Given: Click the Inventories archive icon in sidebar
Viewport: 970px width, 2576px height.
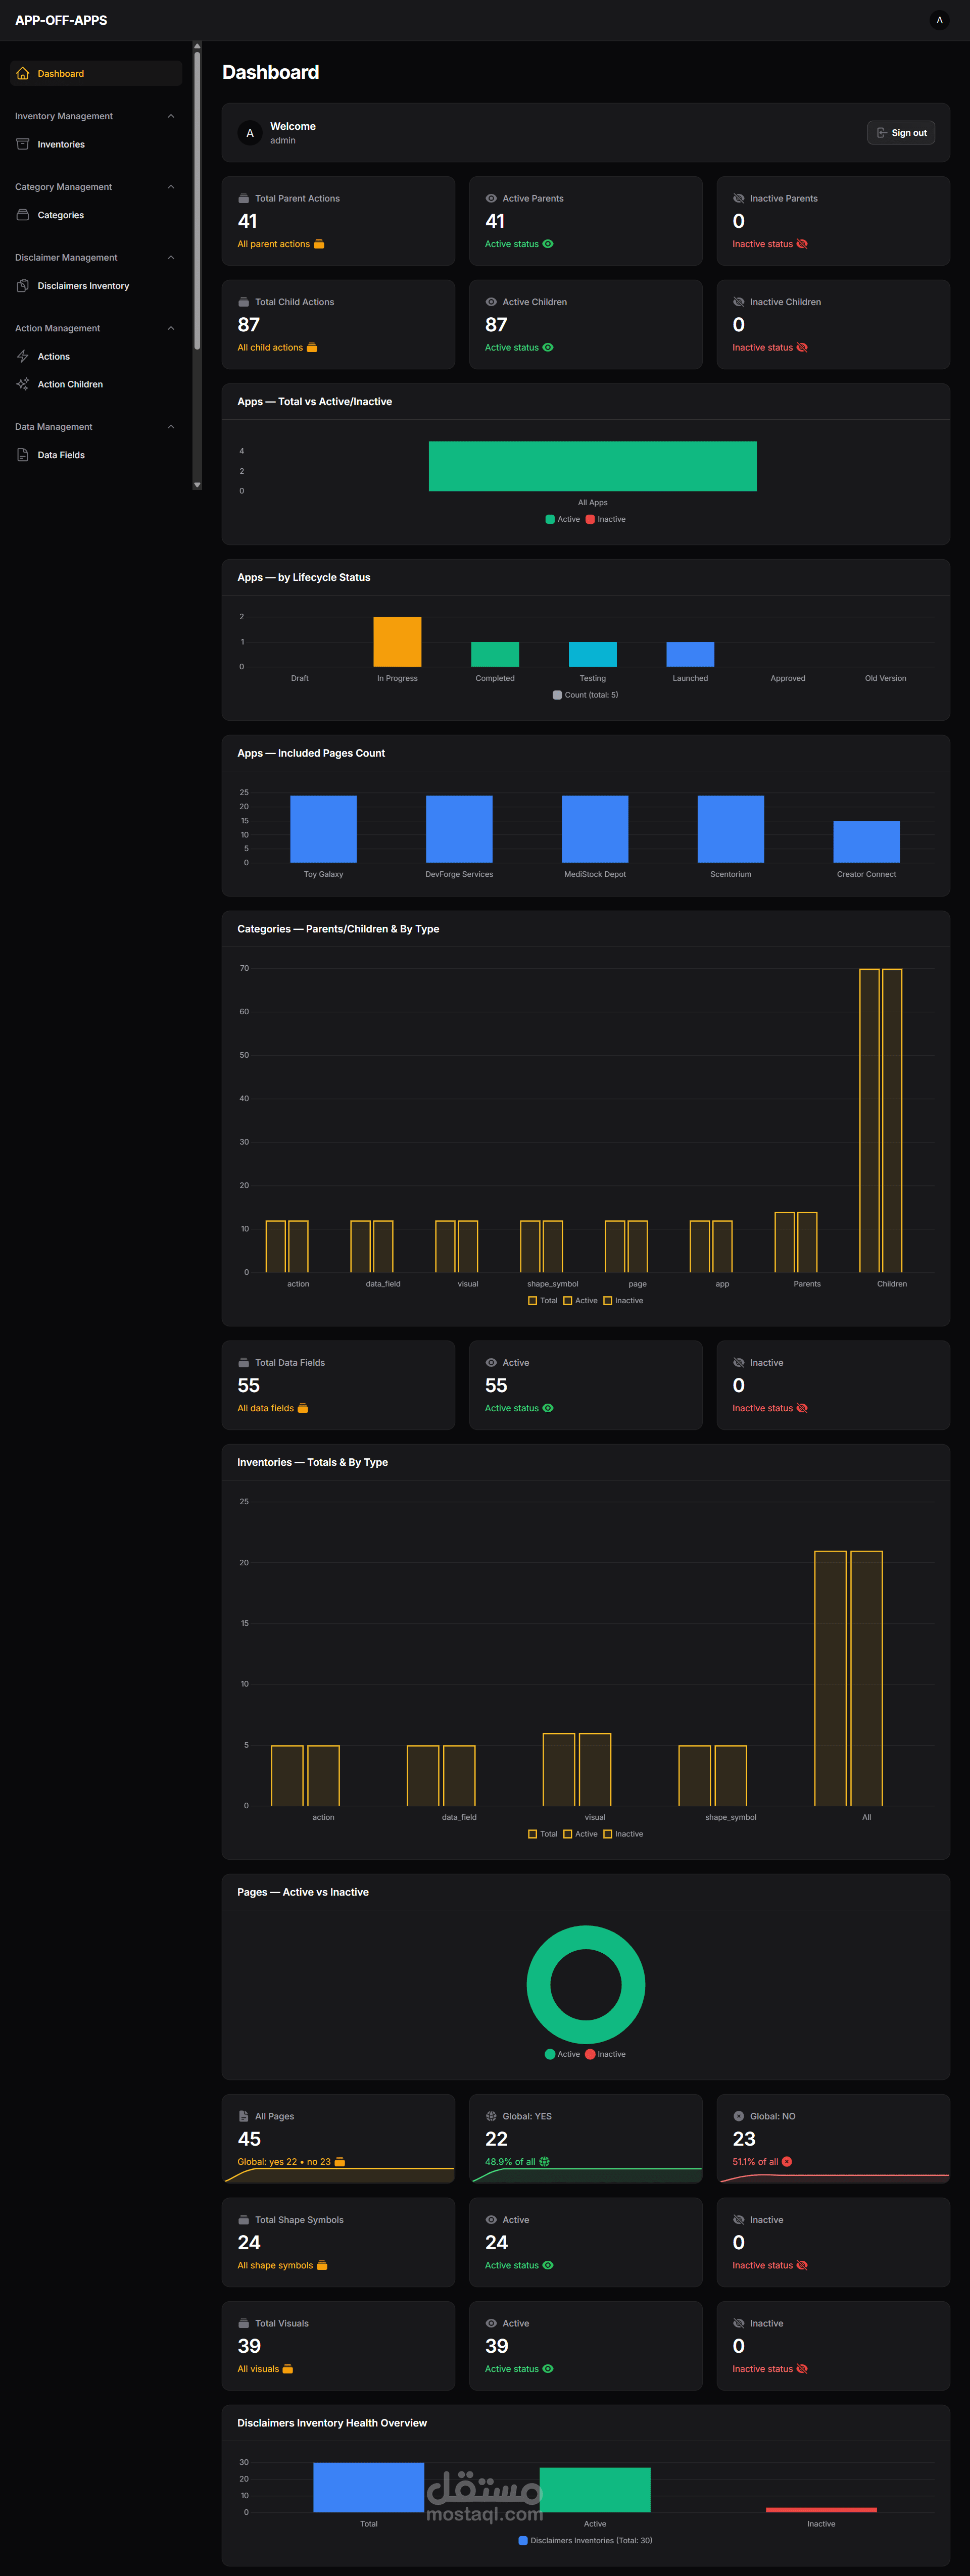Looking at the screenshot, I should pyautogui.click(x=22, y=144).
